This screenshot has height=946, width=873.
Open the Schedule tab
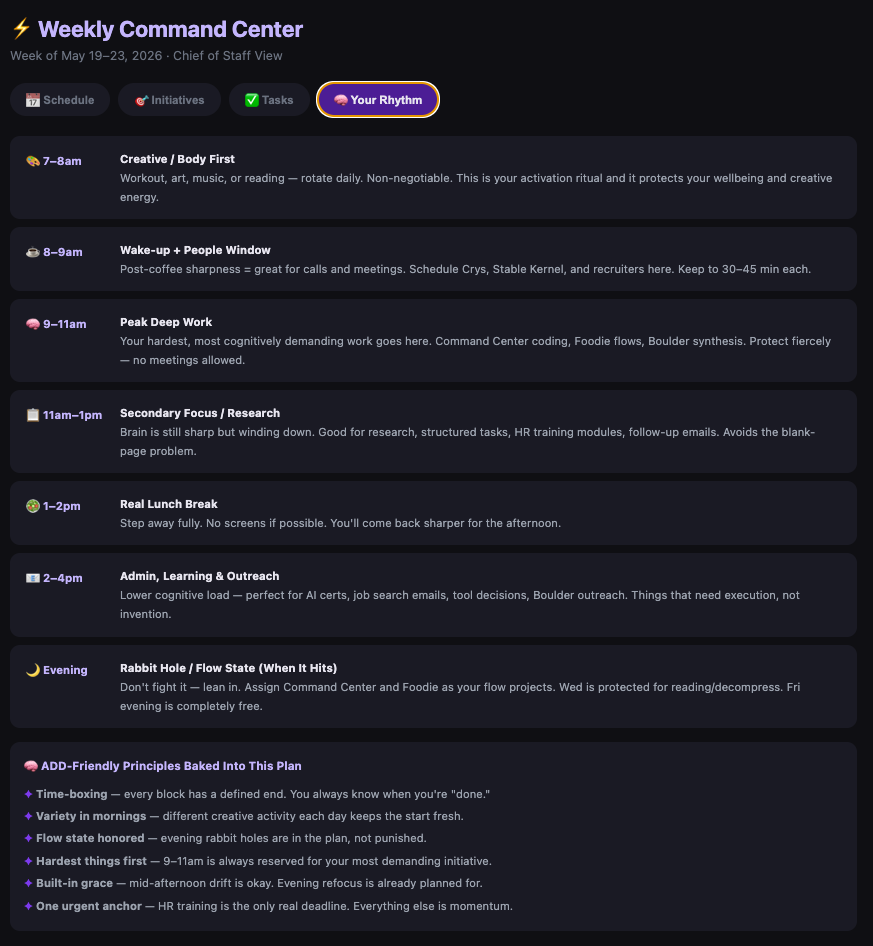click(60, 100)
